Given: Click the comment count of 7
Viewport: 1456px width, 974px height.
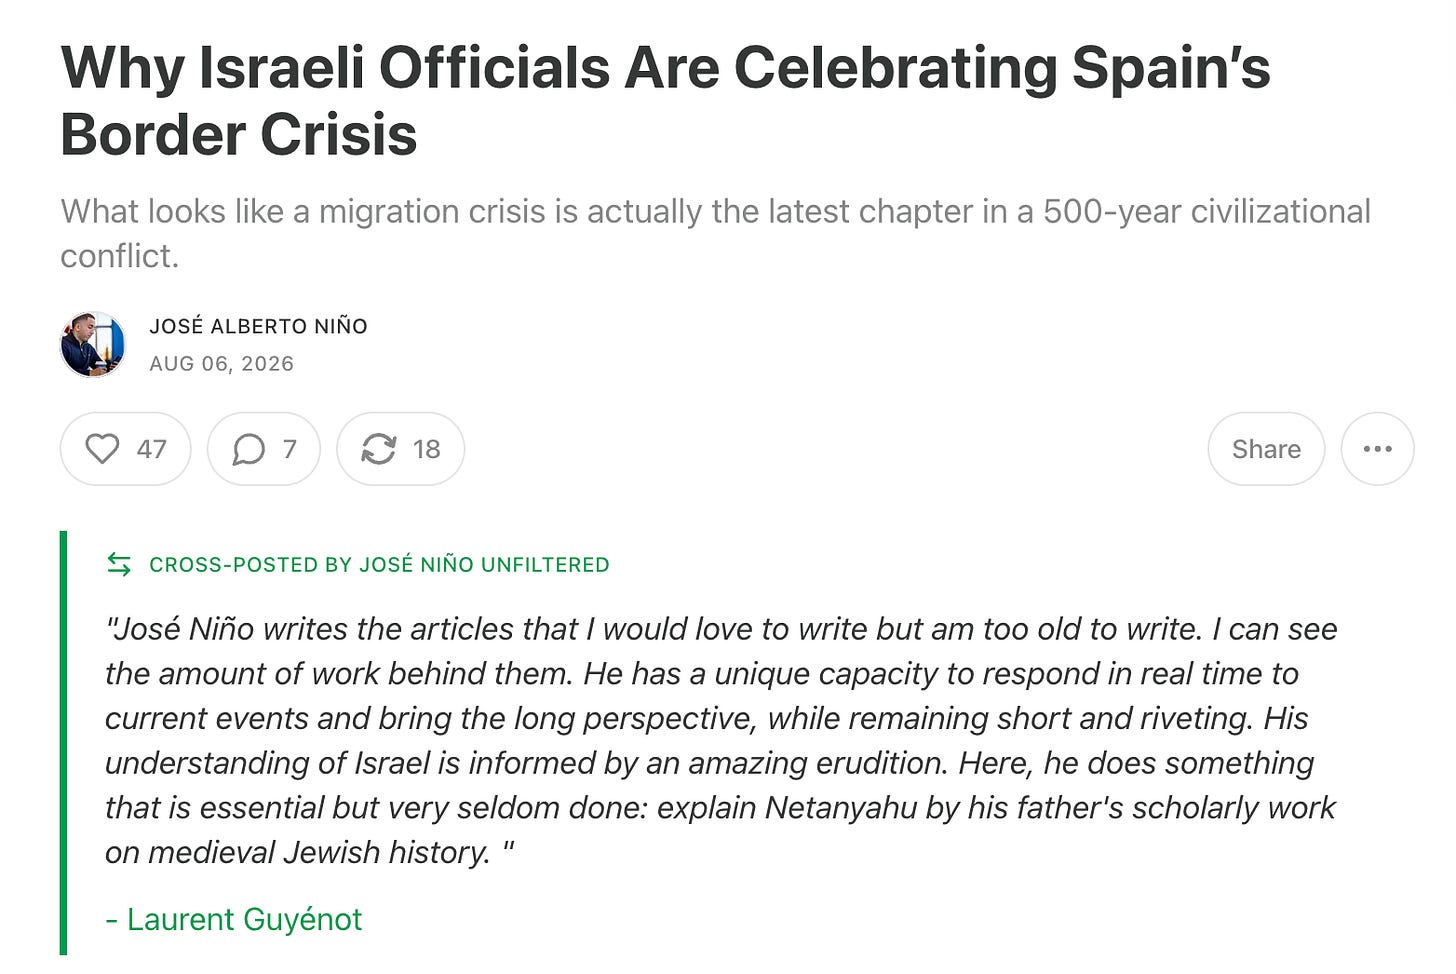Looking at the screenshot, I should tap(289, 449).
